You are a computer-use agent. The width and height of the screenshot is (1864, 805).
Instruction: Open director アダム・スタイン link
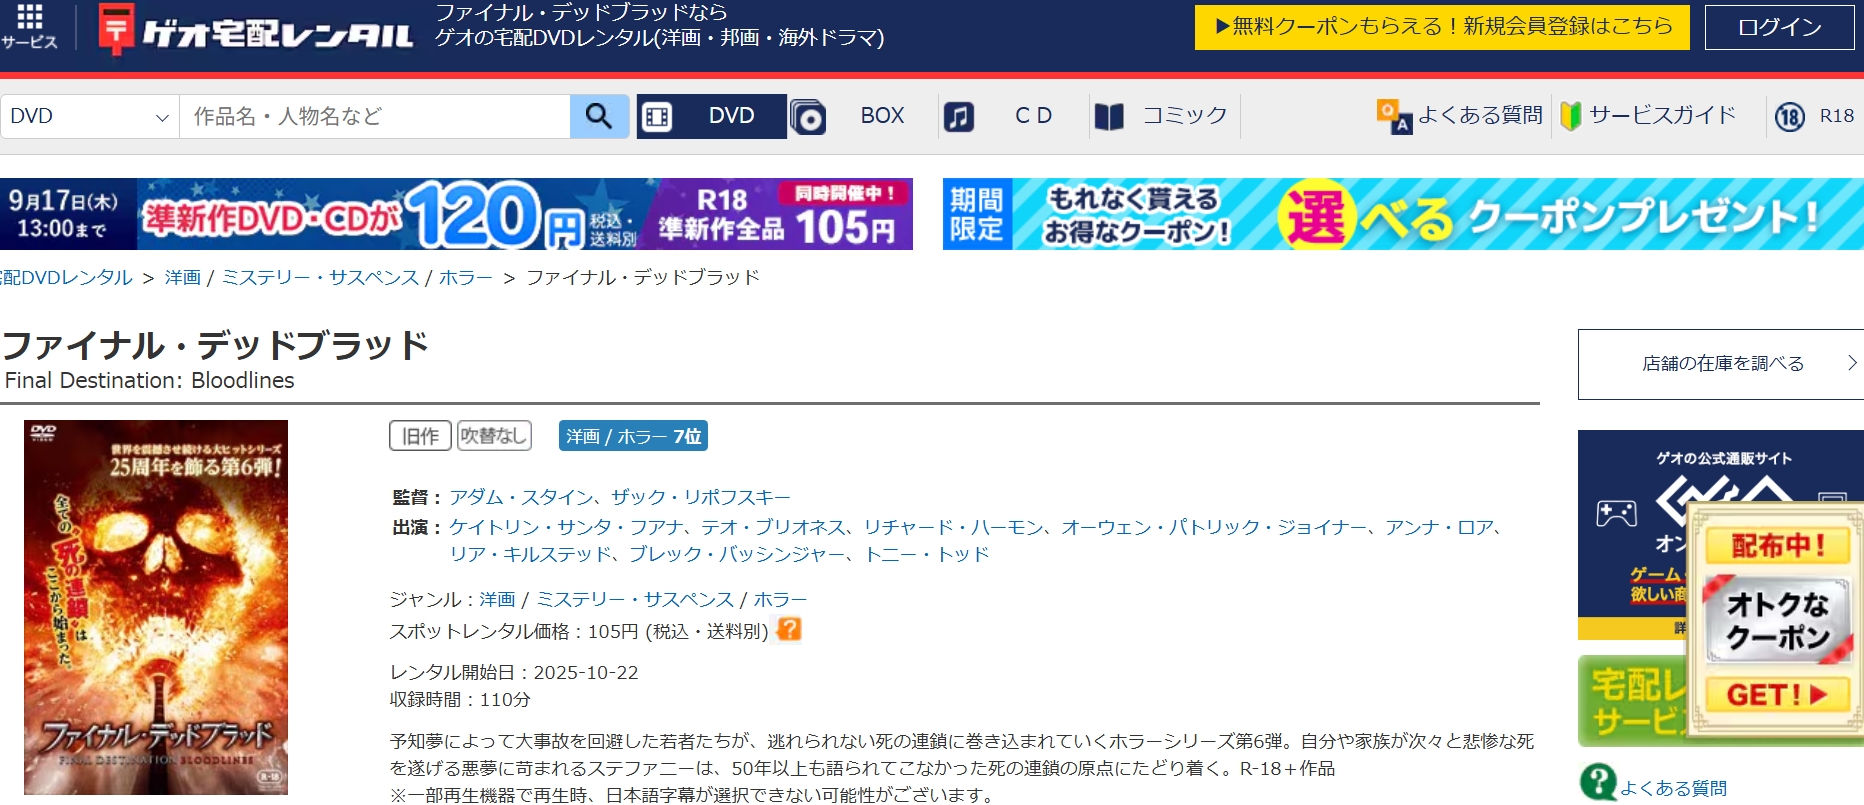(521, 497)
